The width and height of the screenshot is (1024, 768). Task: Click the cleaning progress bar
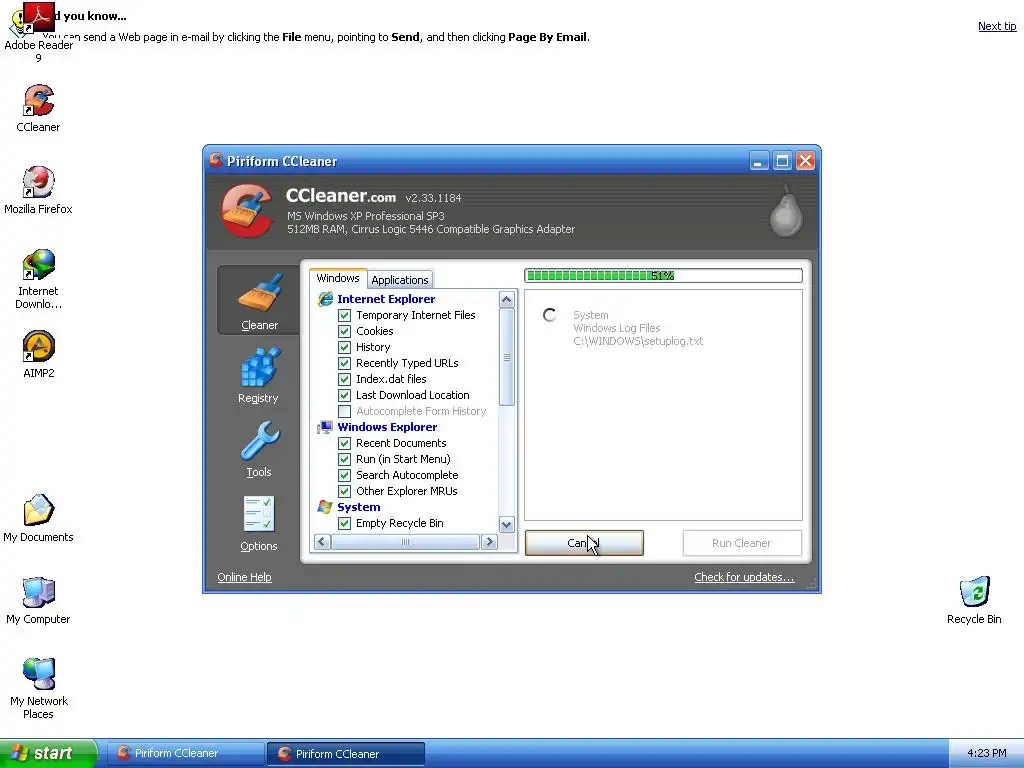pyautogui.click(x=664, y=276)
